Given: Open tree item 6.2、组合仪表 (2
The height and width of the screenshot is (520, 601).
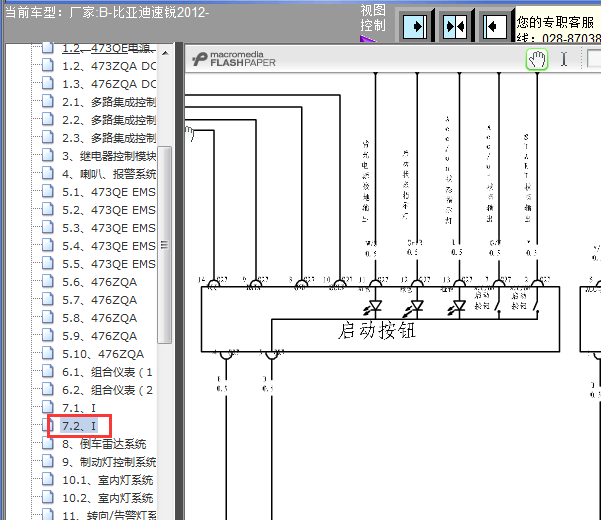Looking at the screenshot, I should pyautogui.click(x=107, y=390).
